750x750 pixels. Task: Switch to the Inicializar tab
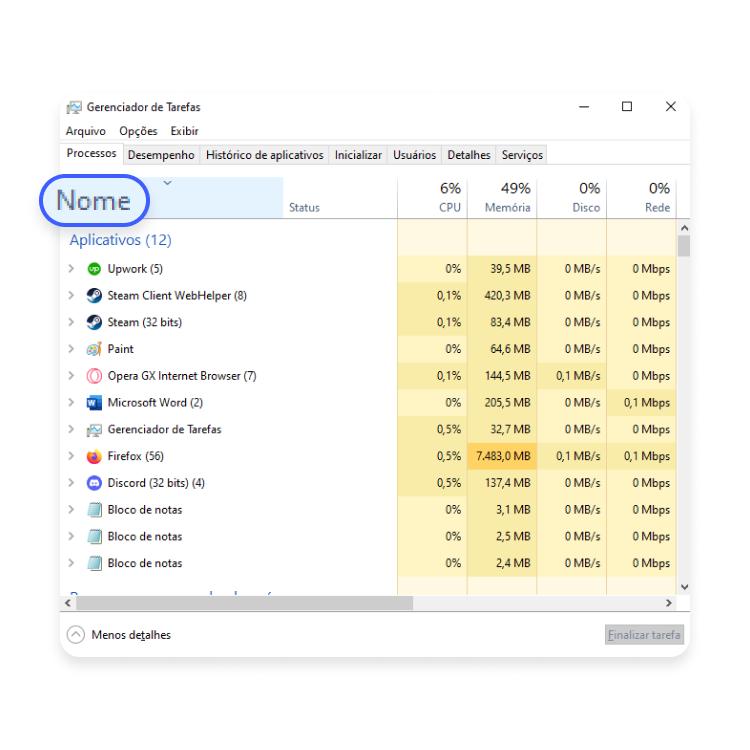[358, 155]
